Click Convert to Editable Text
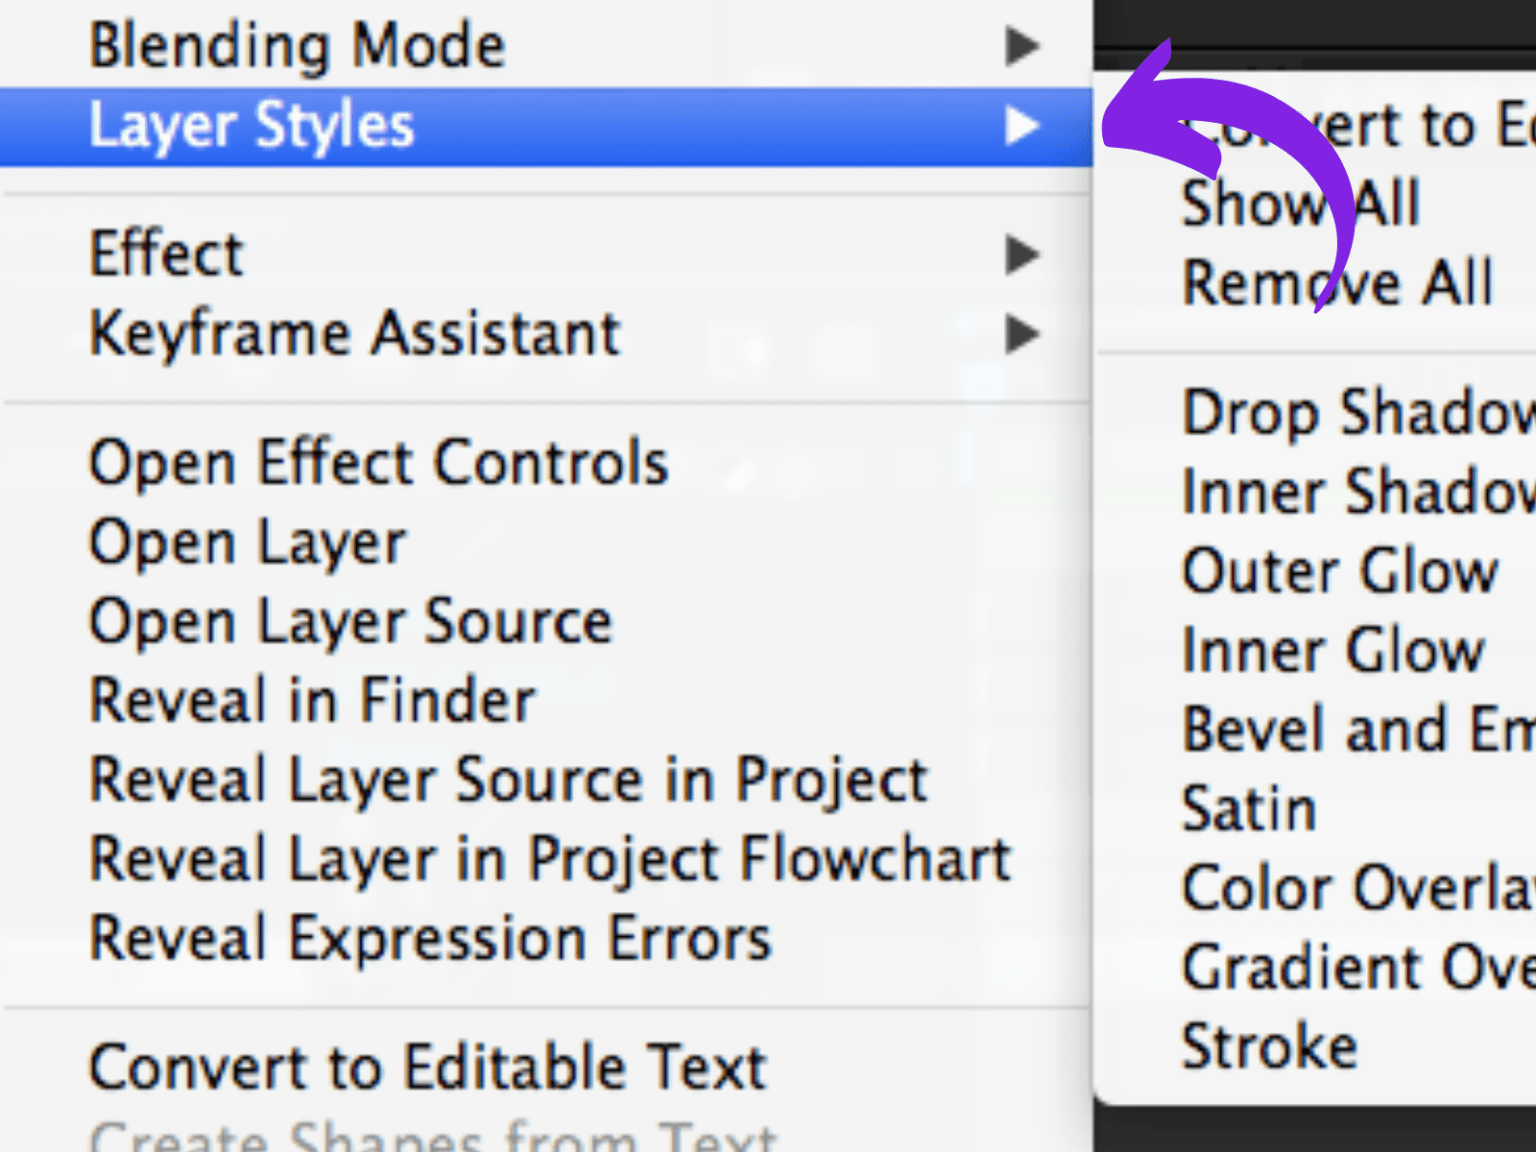This screenshot has width=1536, height=1152. pyautogui.click(x=426, y=1065)
